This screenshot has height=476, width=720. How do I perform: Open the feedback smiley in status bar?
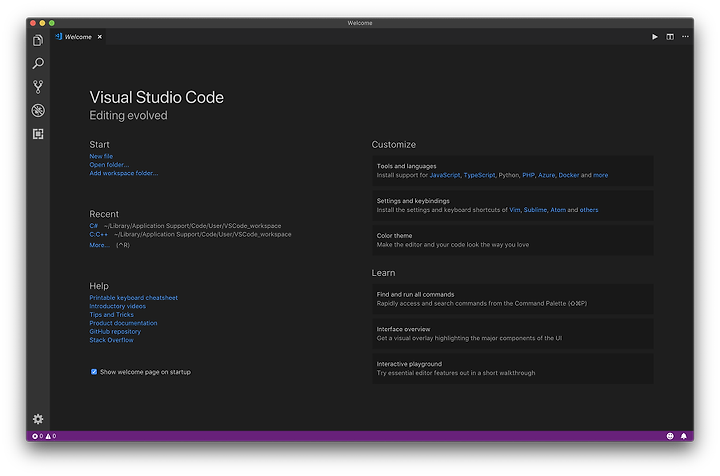670,436
